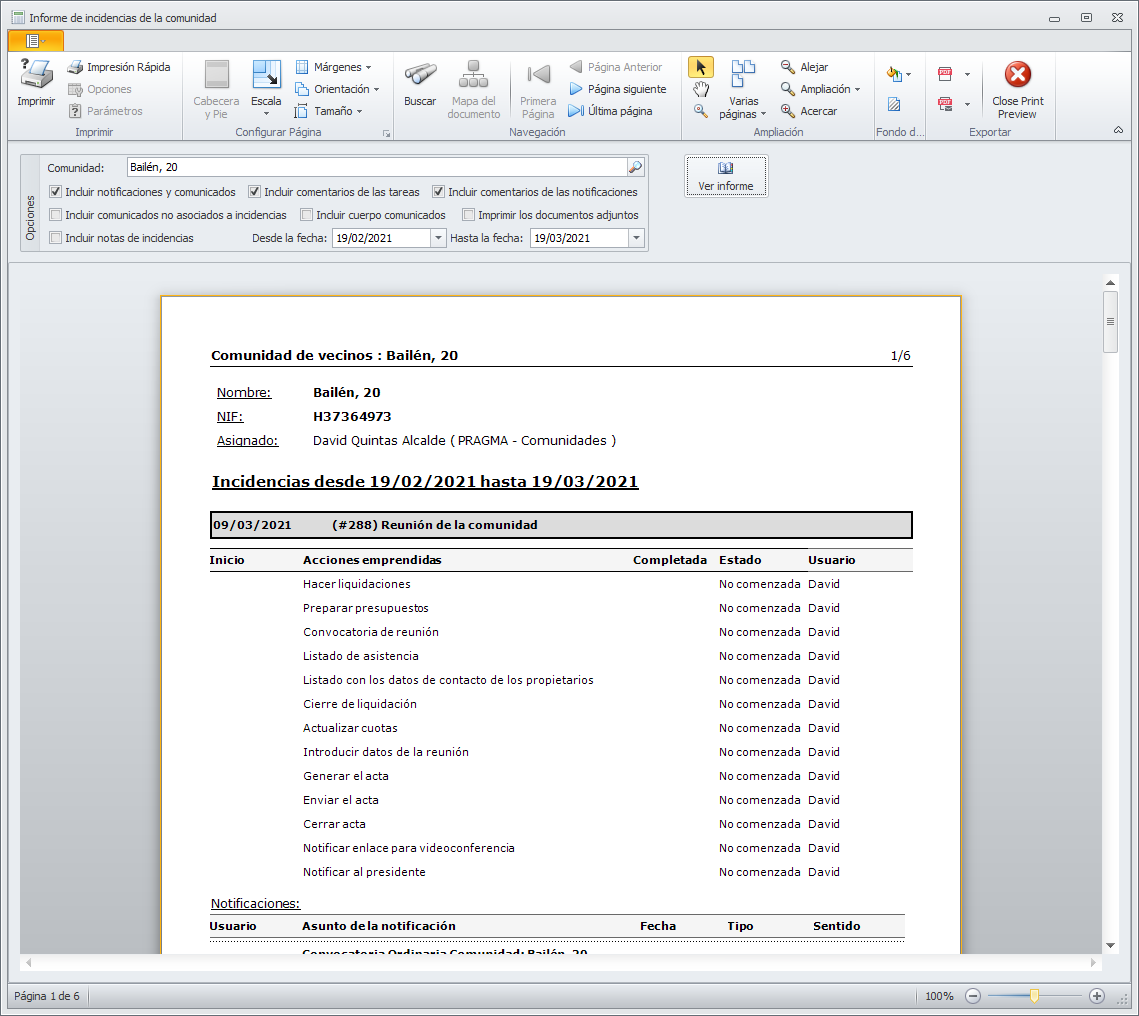Click the watermark icon in Fondo group
Viewport: 1139px width, 1016px height.
pos(894,105)
